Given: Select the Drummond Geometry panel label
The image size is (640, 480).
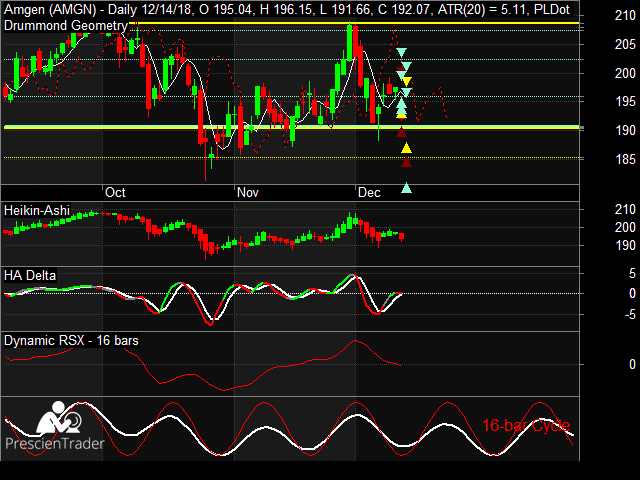Looking at the screenshot, I should pos(65,26).
